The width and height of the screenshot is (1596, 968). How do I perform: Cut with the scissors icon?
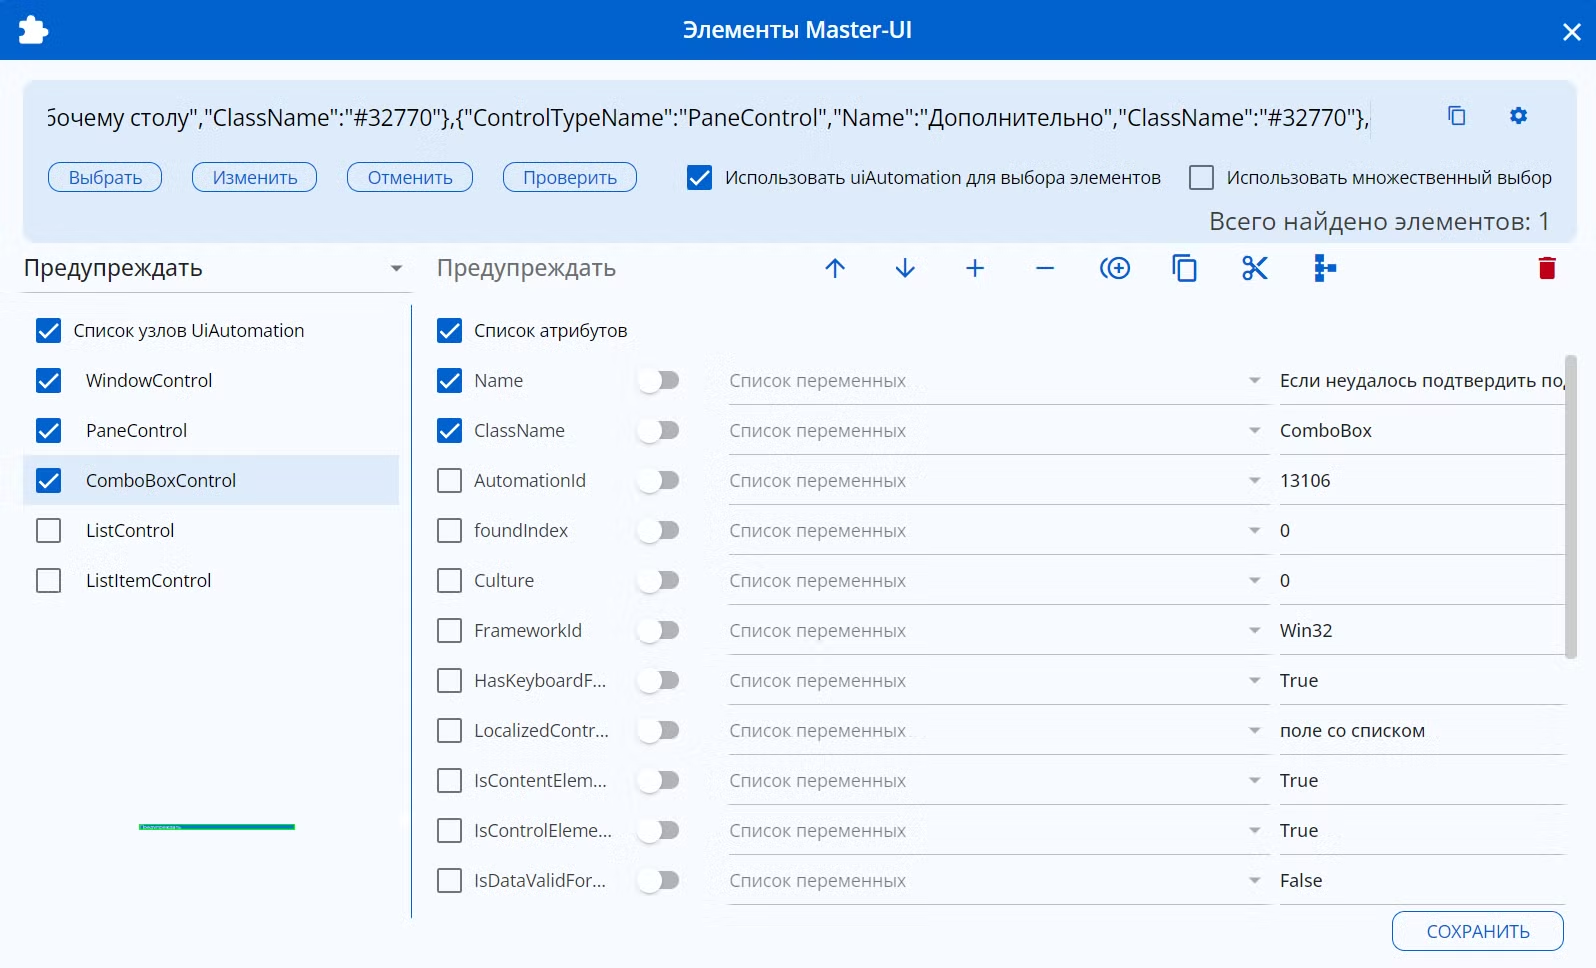[1254, 268]
